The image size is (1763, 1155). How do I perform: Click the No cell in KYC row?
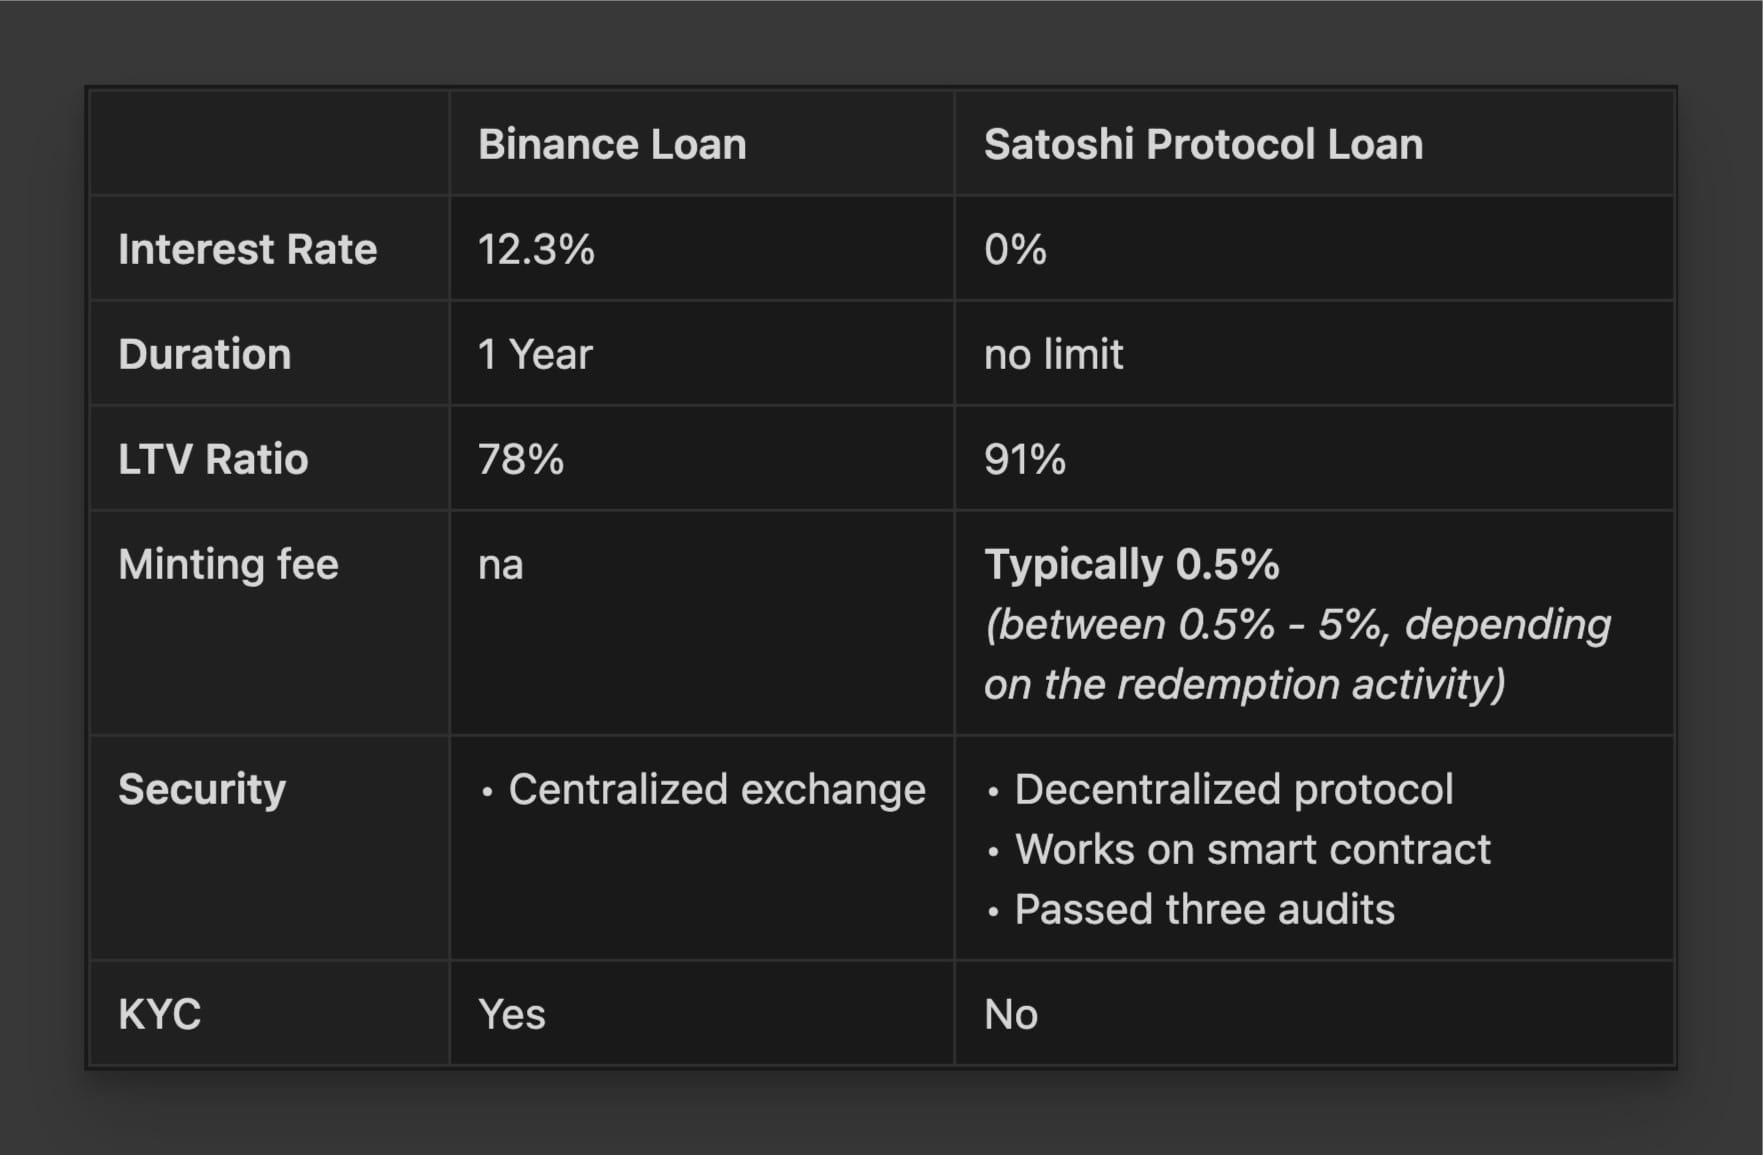click(x=1011, y=1014)
